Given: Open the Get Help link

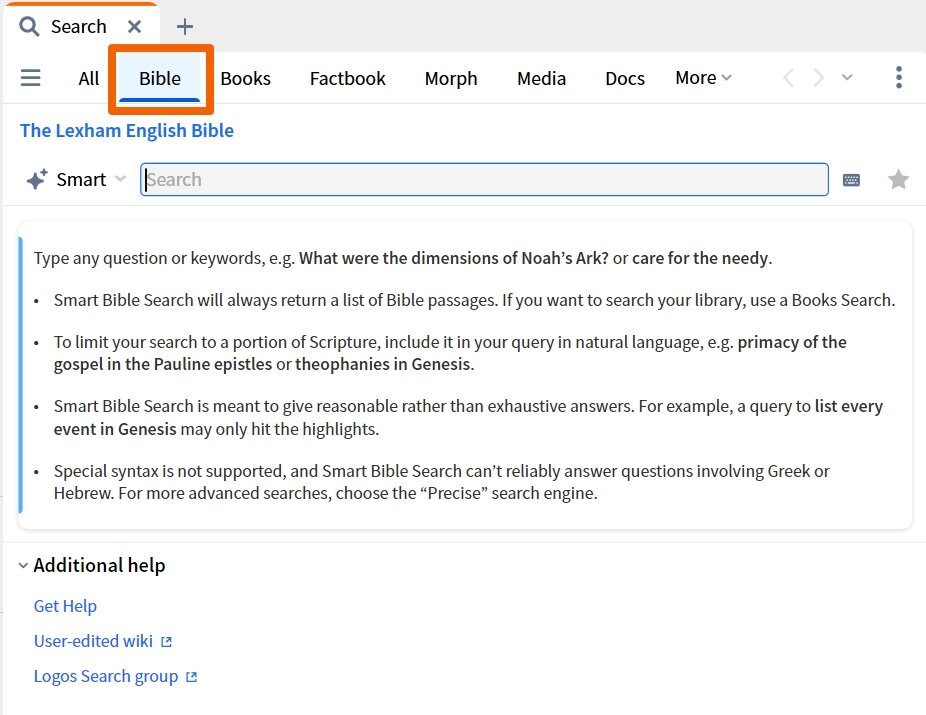Looking at the screenshot, I should pos(65,606).
